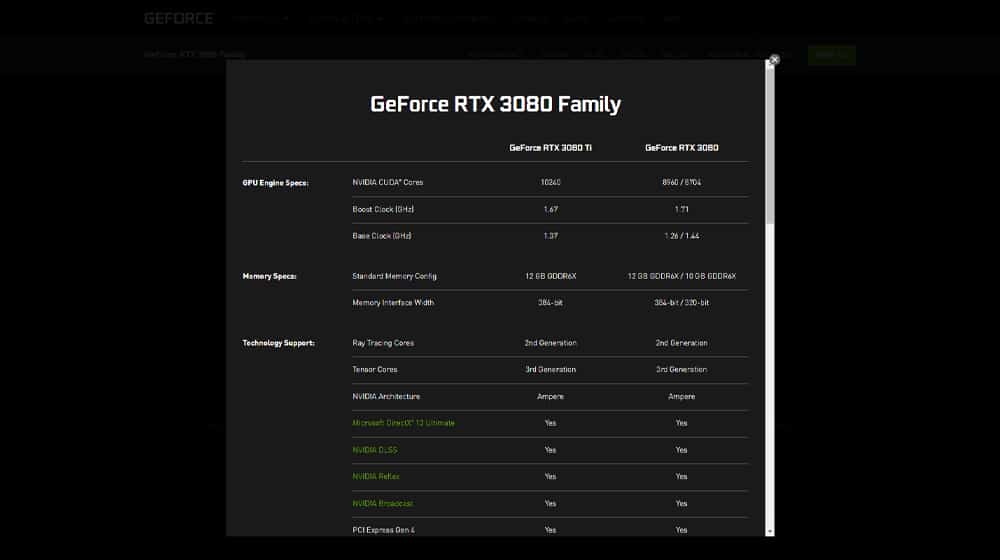Click Ampere under RTX 3080
Screen dimensions: 1000x560
(x=682, y=396)
